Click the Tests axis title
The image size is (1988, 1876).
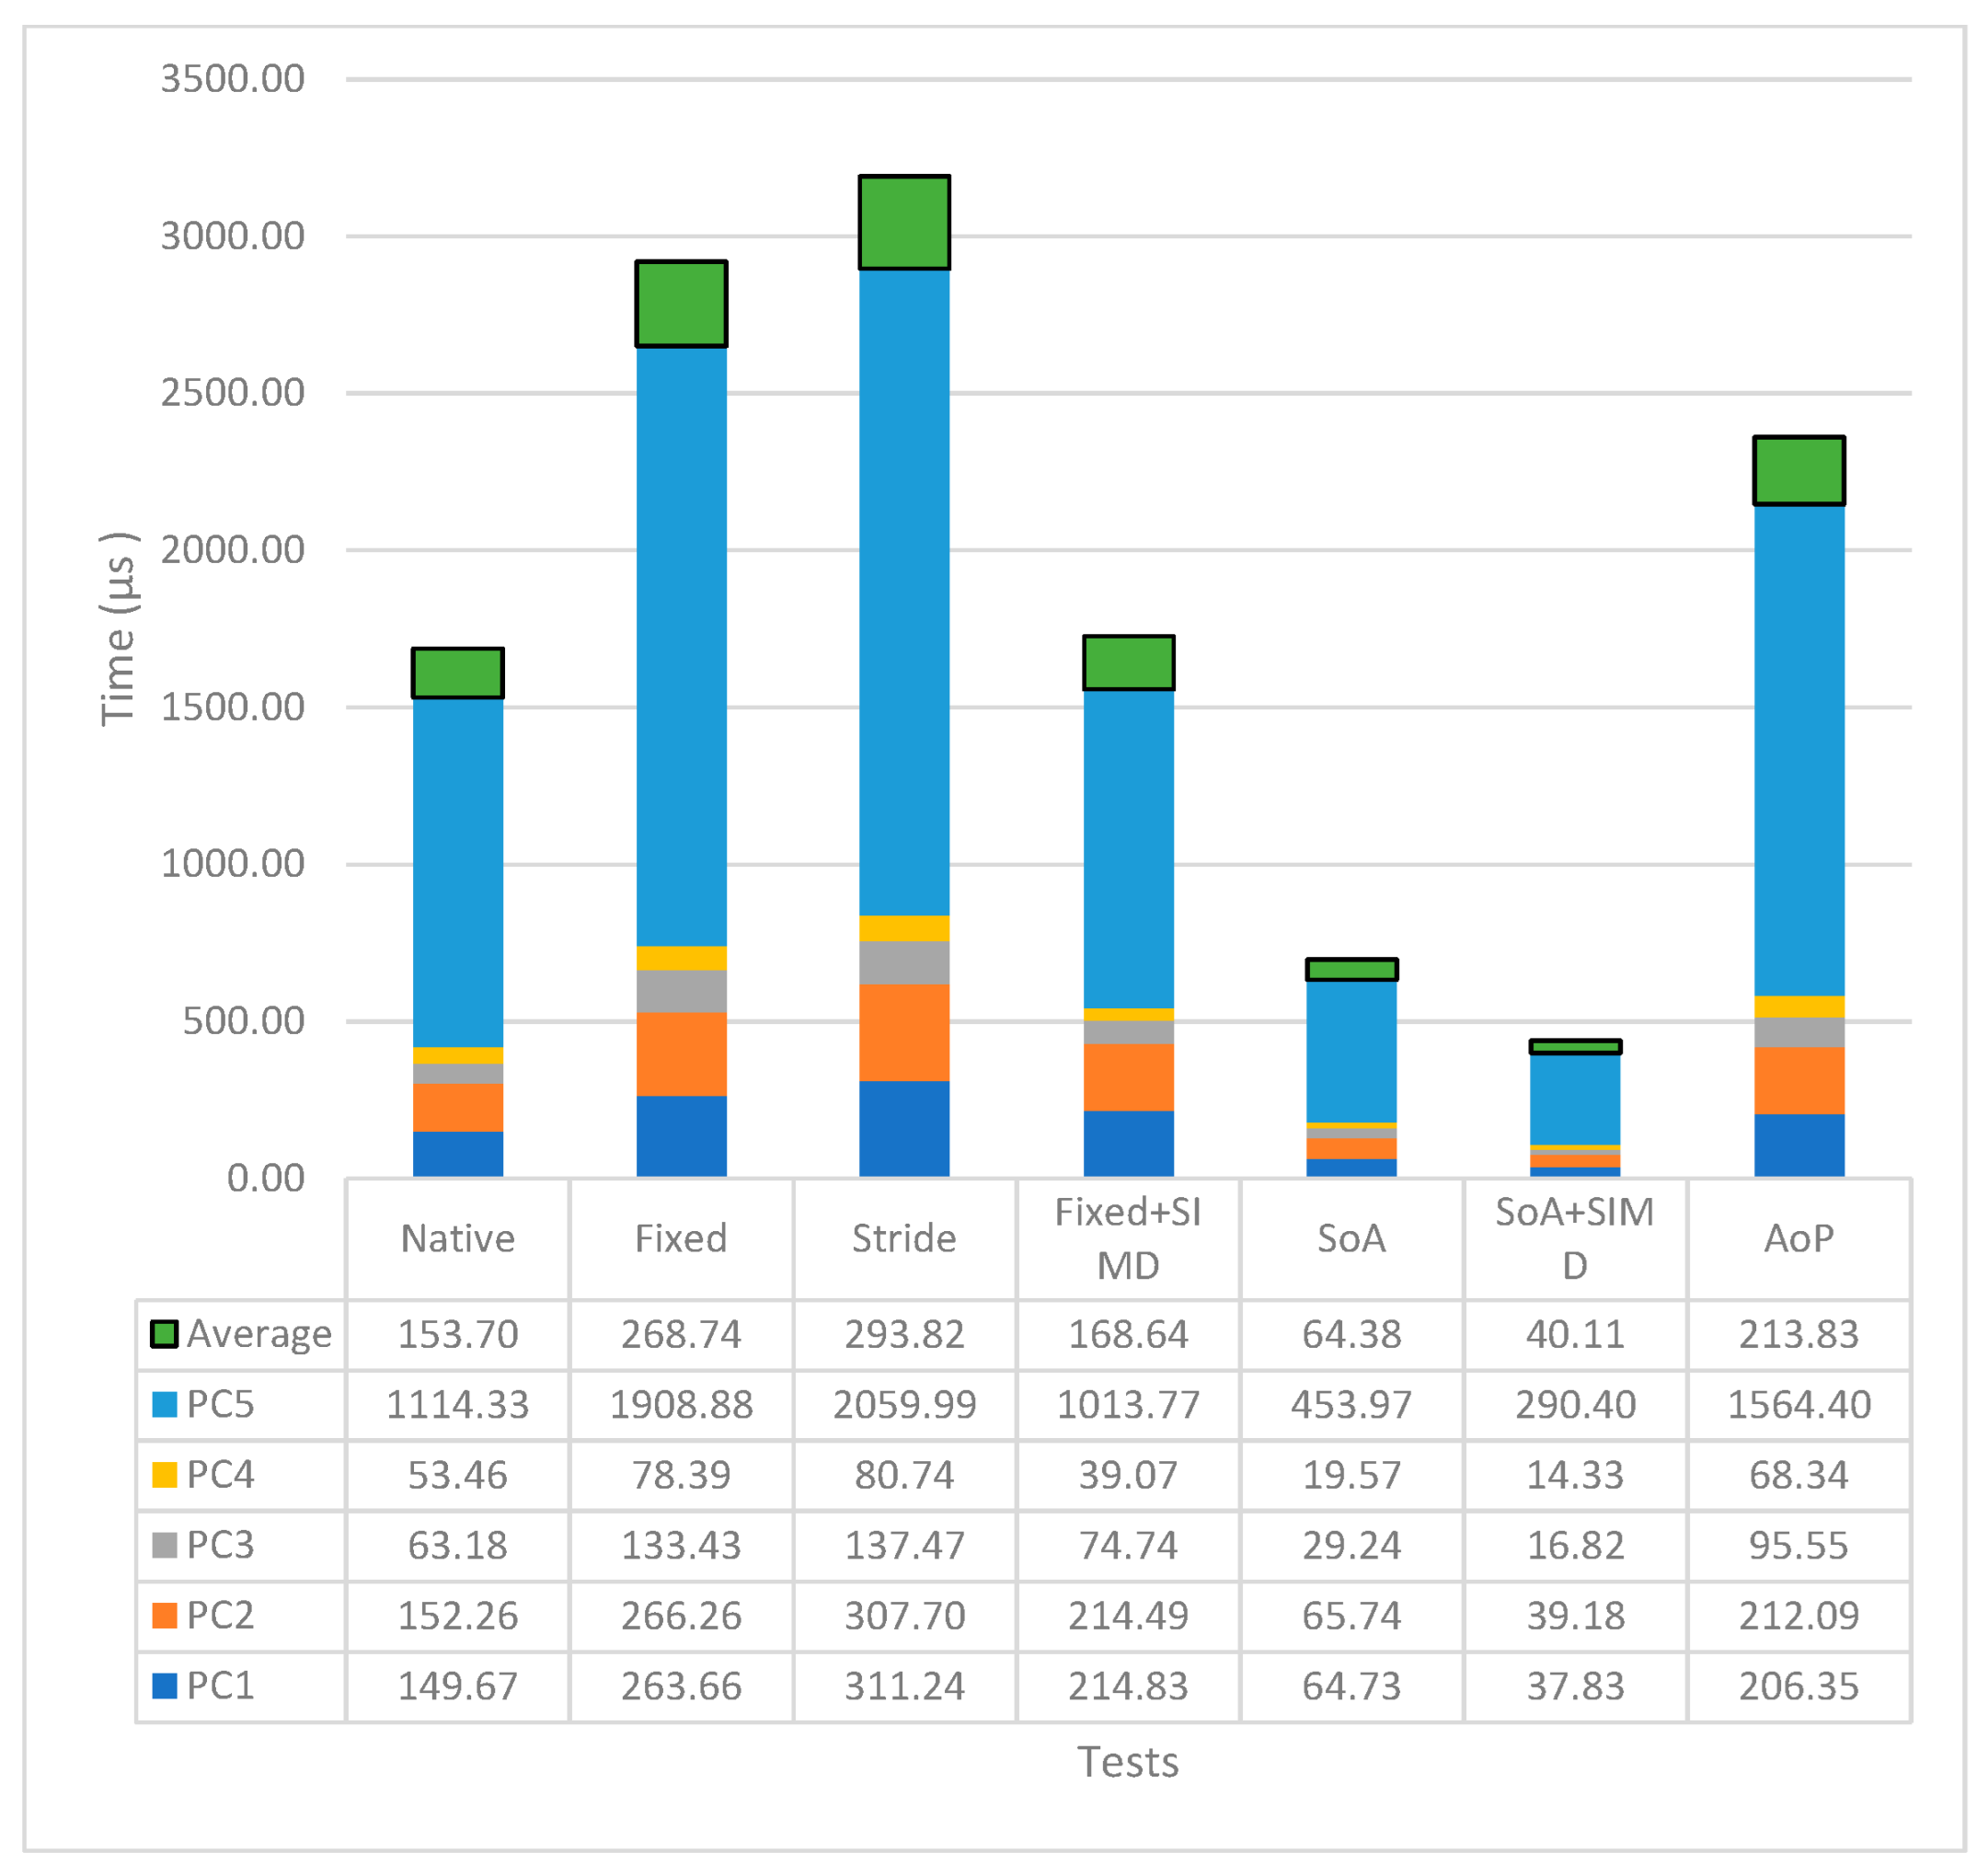(1128, 1762)
